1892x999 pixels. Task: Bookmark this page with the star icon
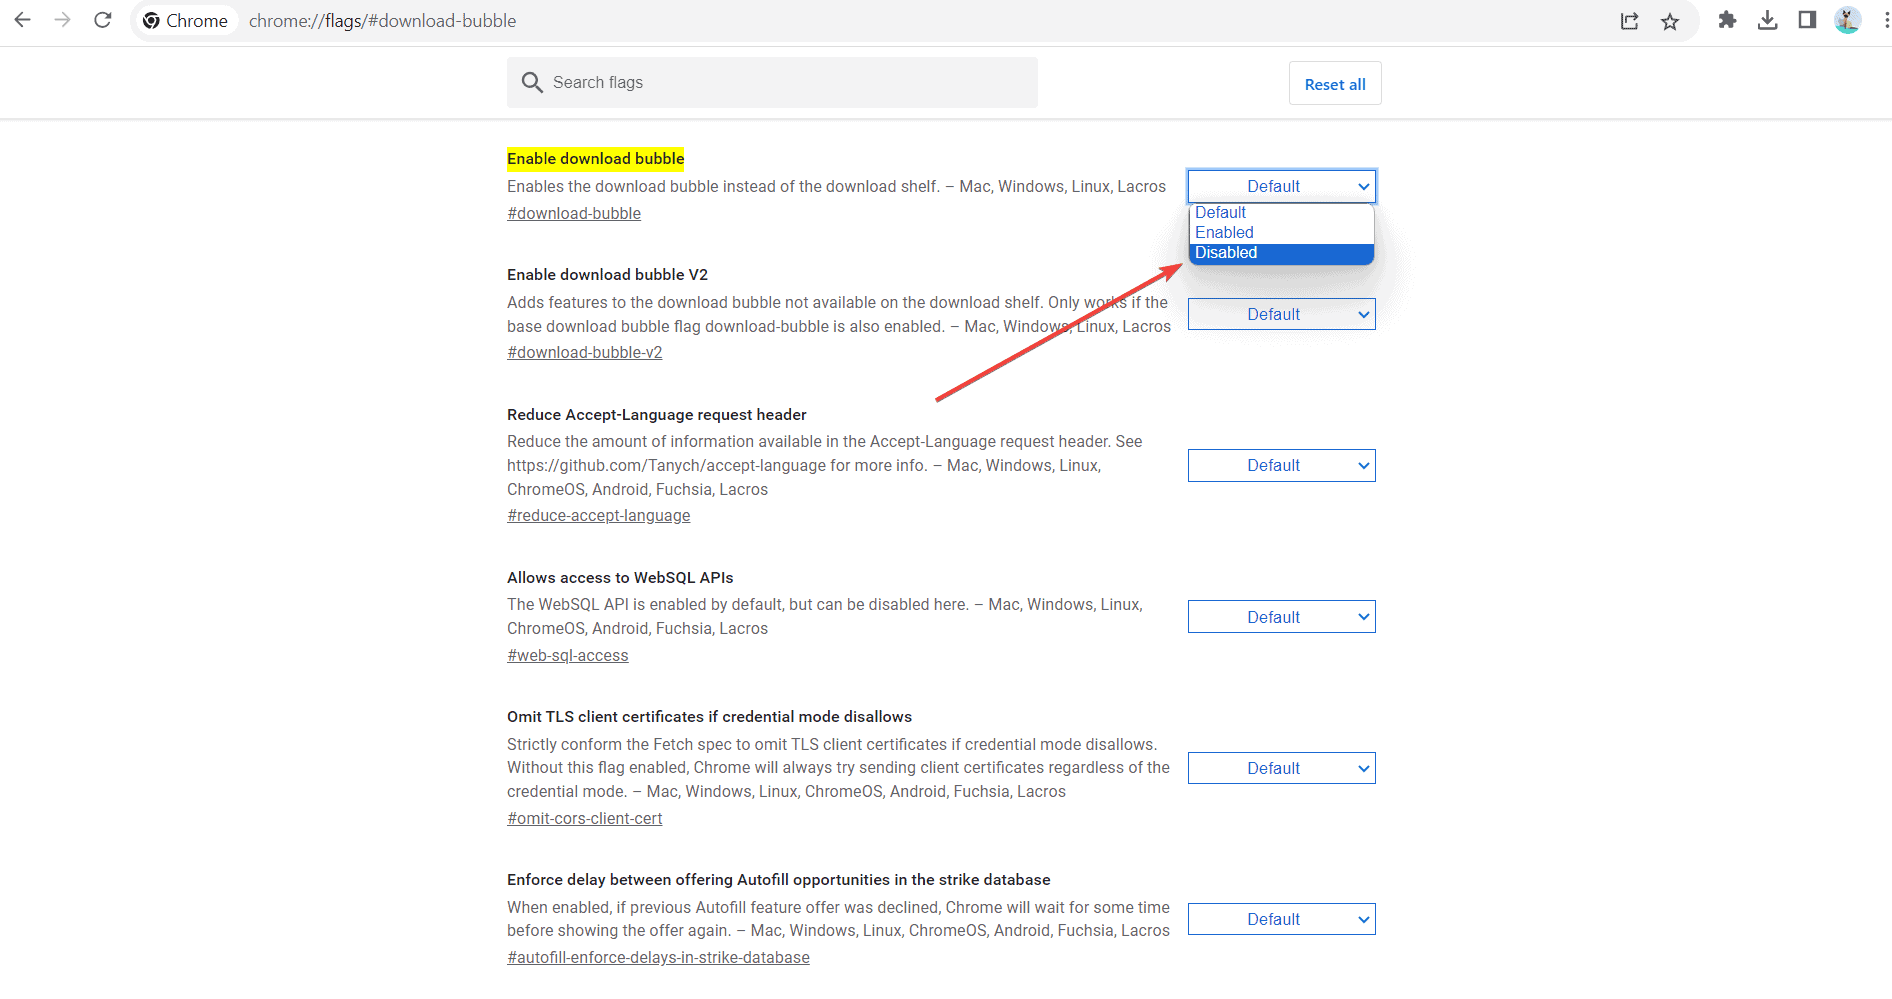[x=1670, y=21]
